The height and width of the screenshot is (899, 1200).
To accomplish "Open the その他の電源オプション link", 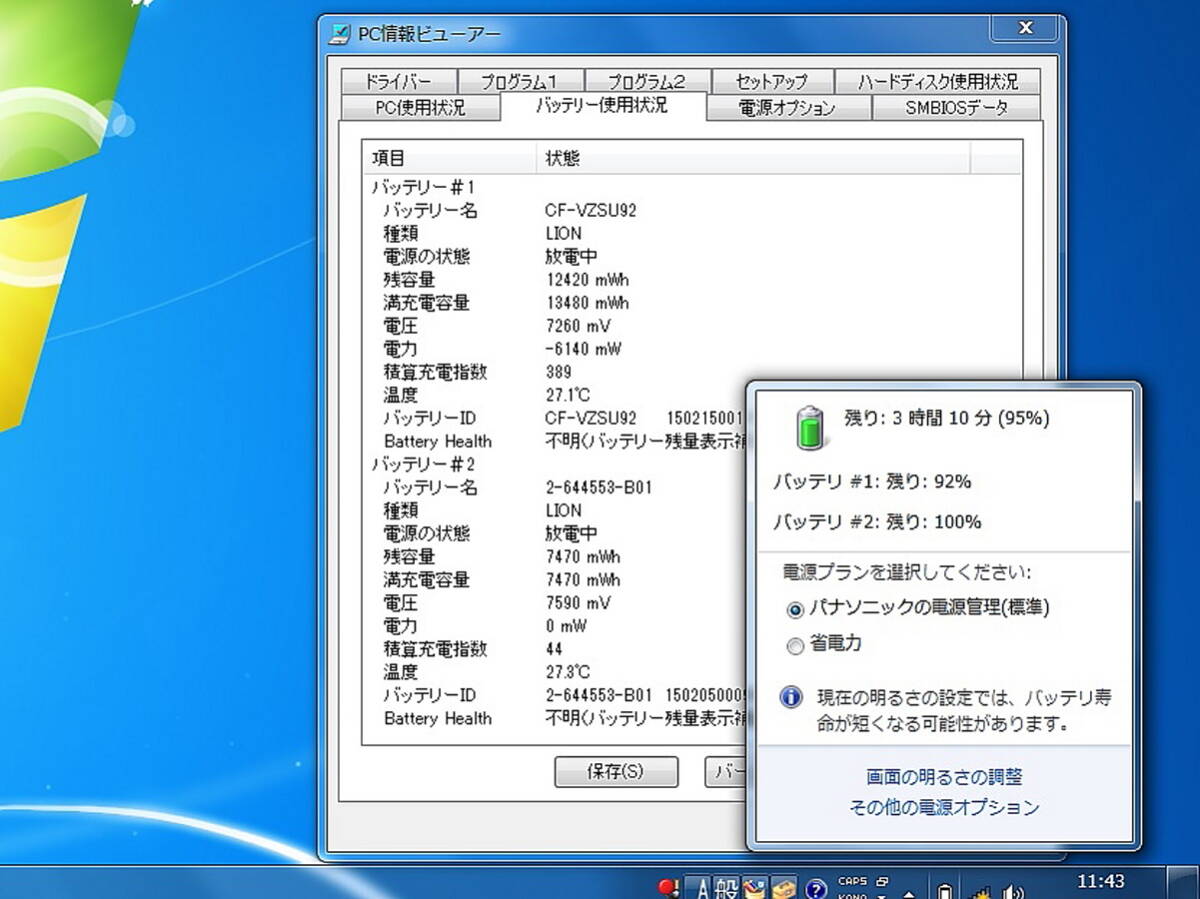I will coord(944,807).
